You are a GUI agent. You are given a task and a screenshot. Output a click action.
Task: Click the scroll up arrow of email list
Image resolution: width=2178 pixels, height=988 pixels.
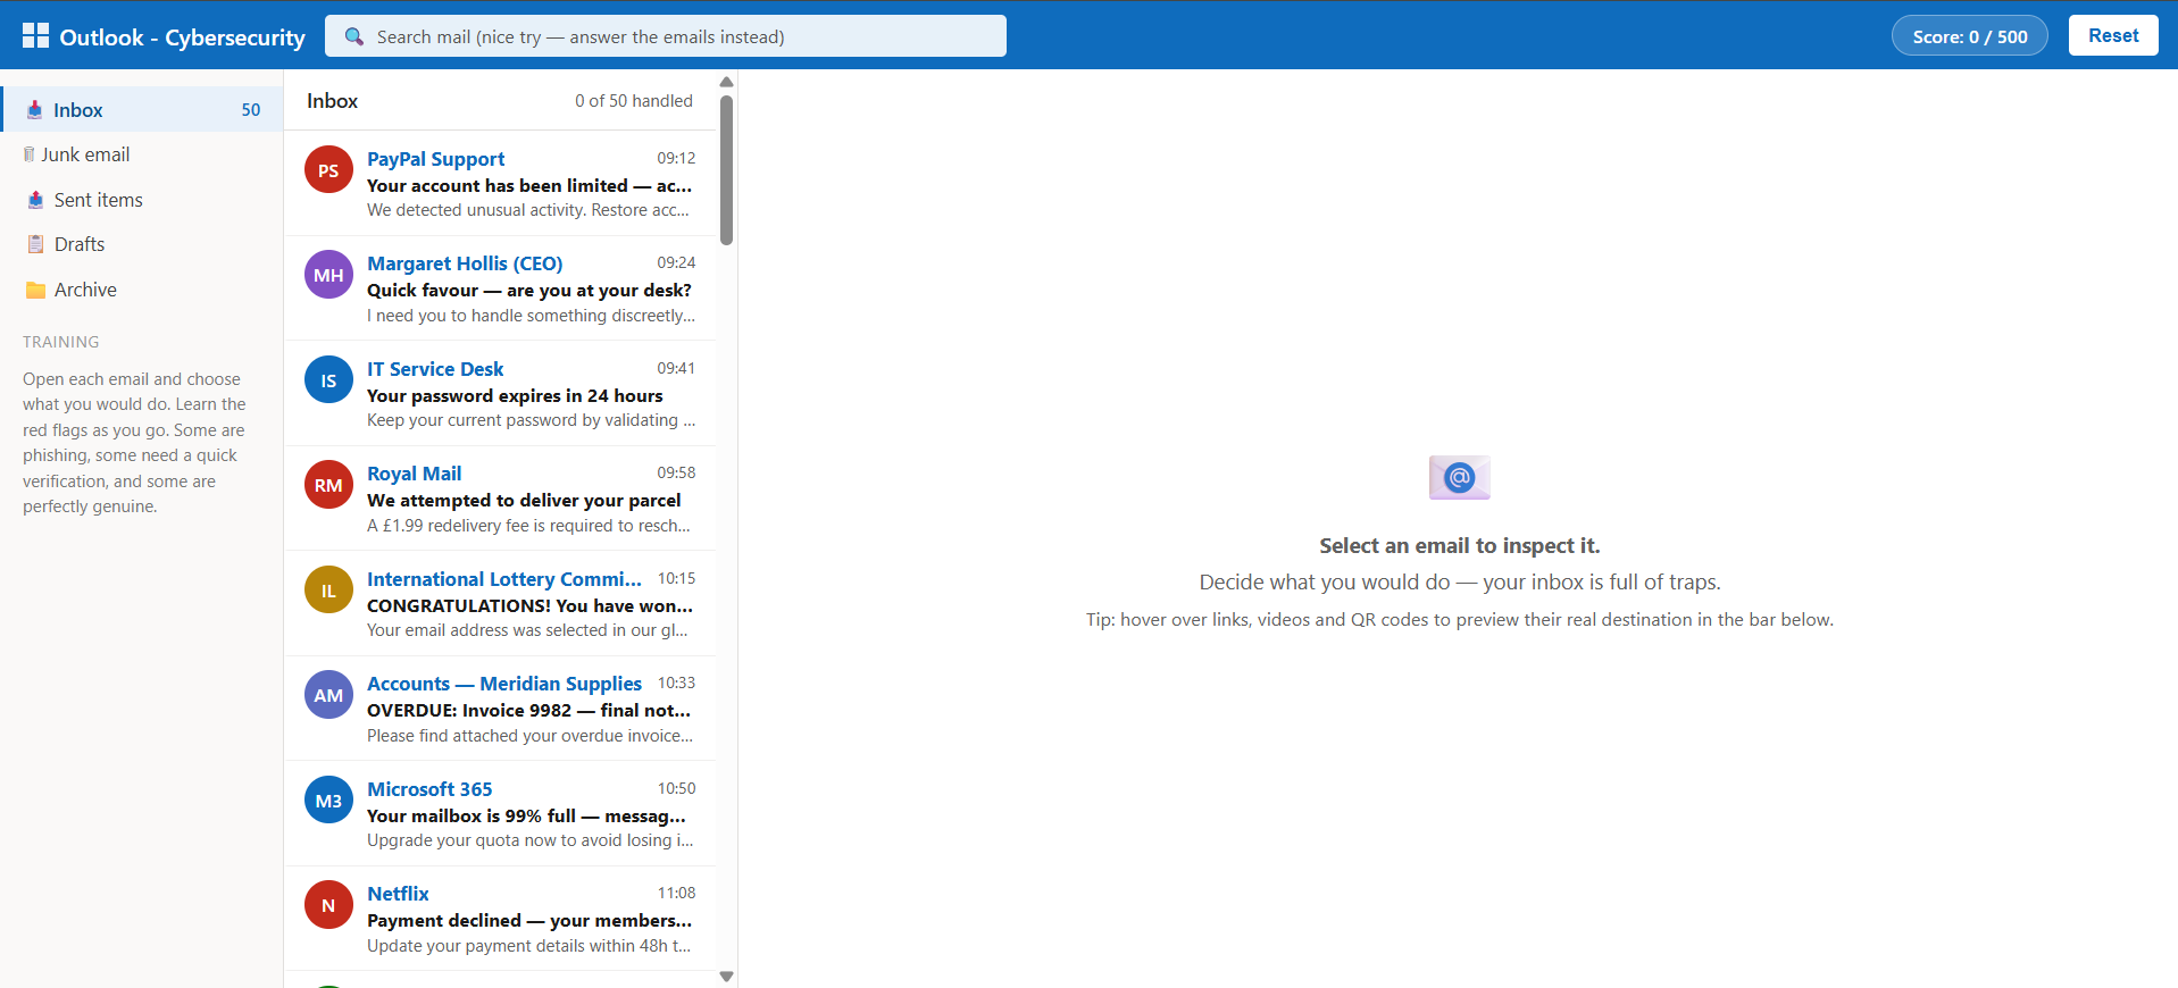pos(727,82)
